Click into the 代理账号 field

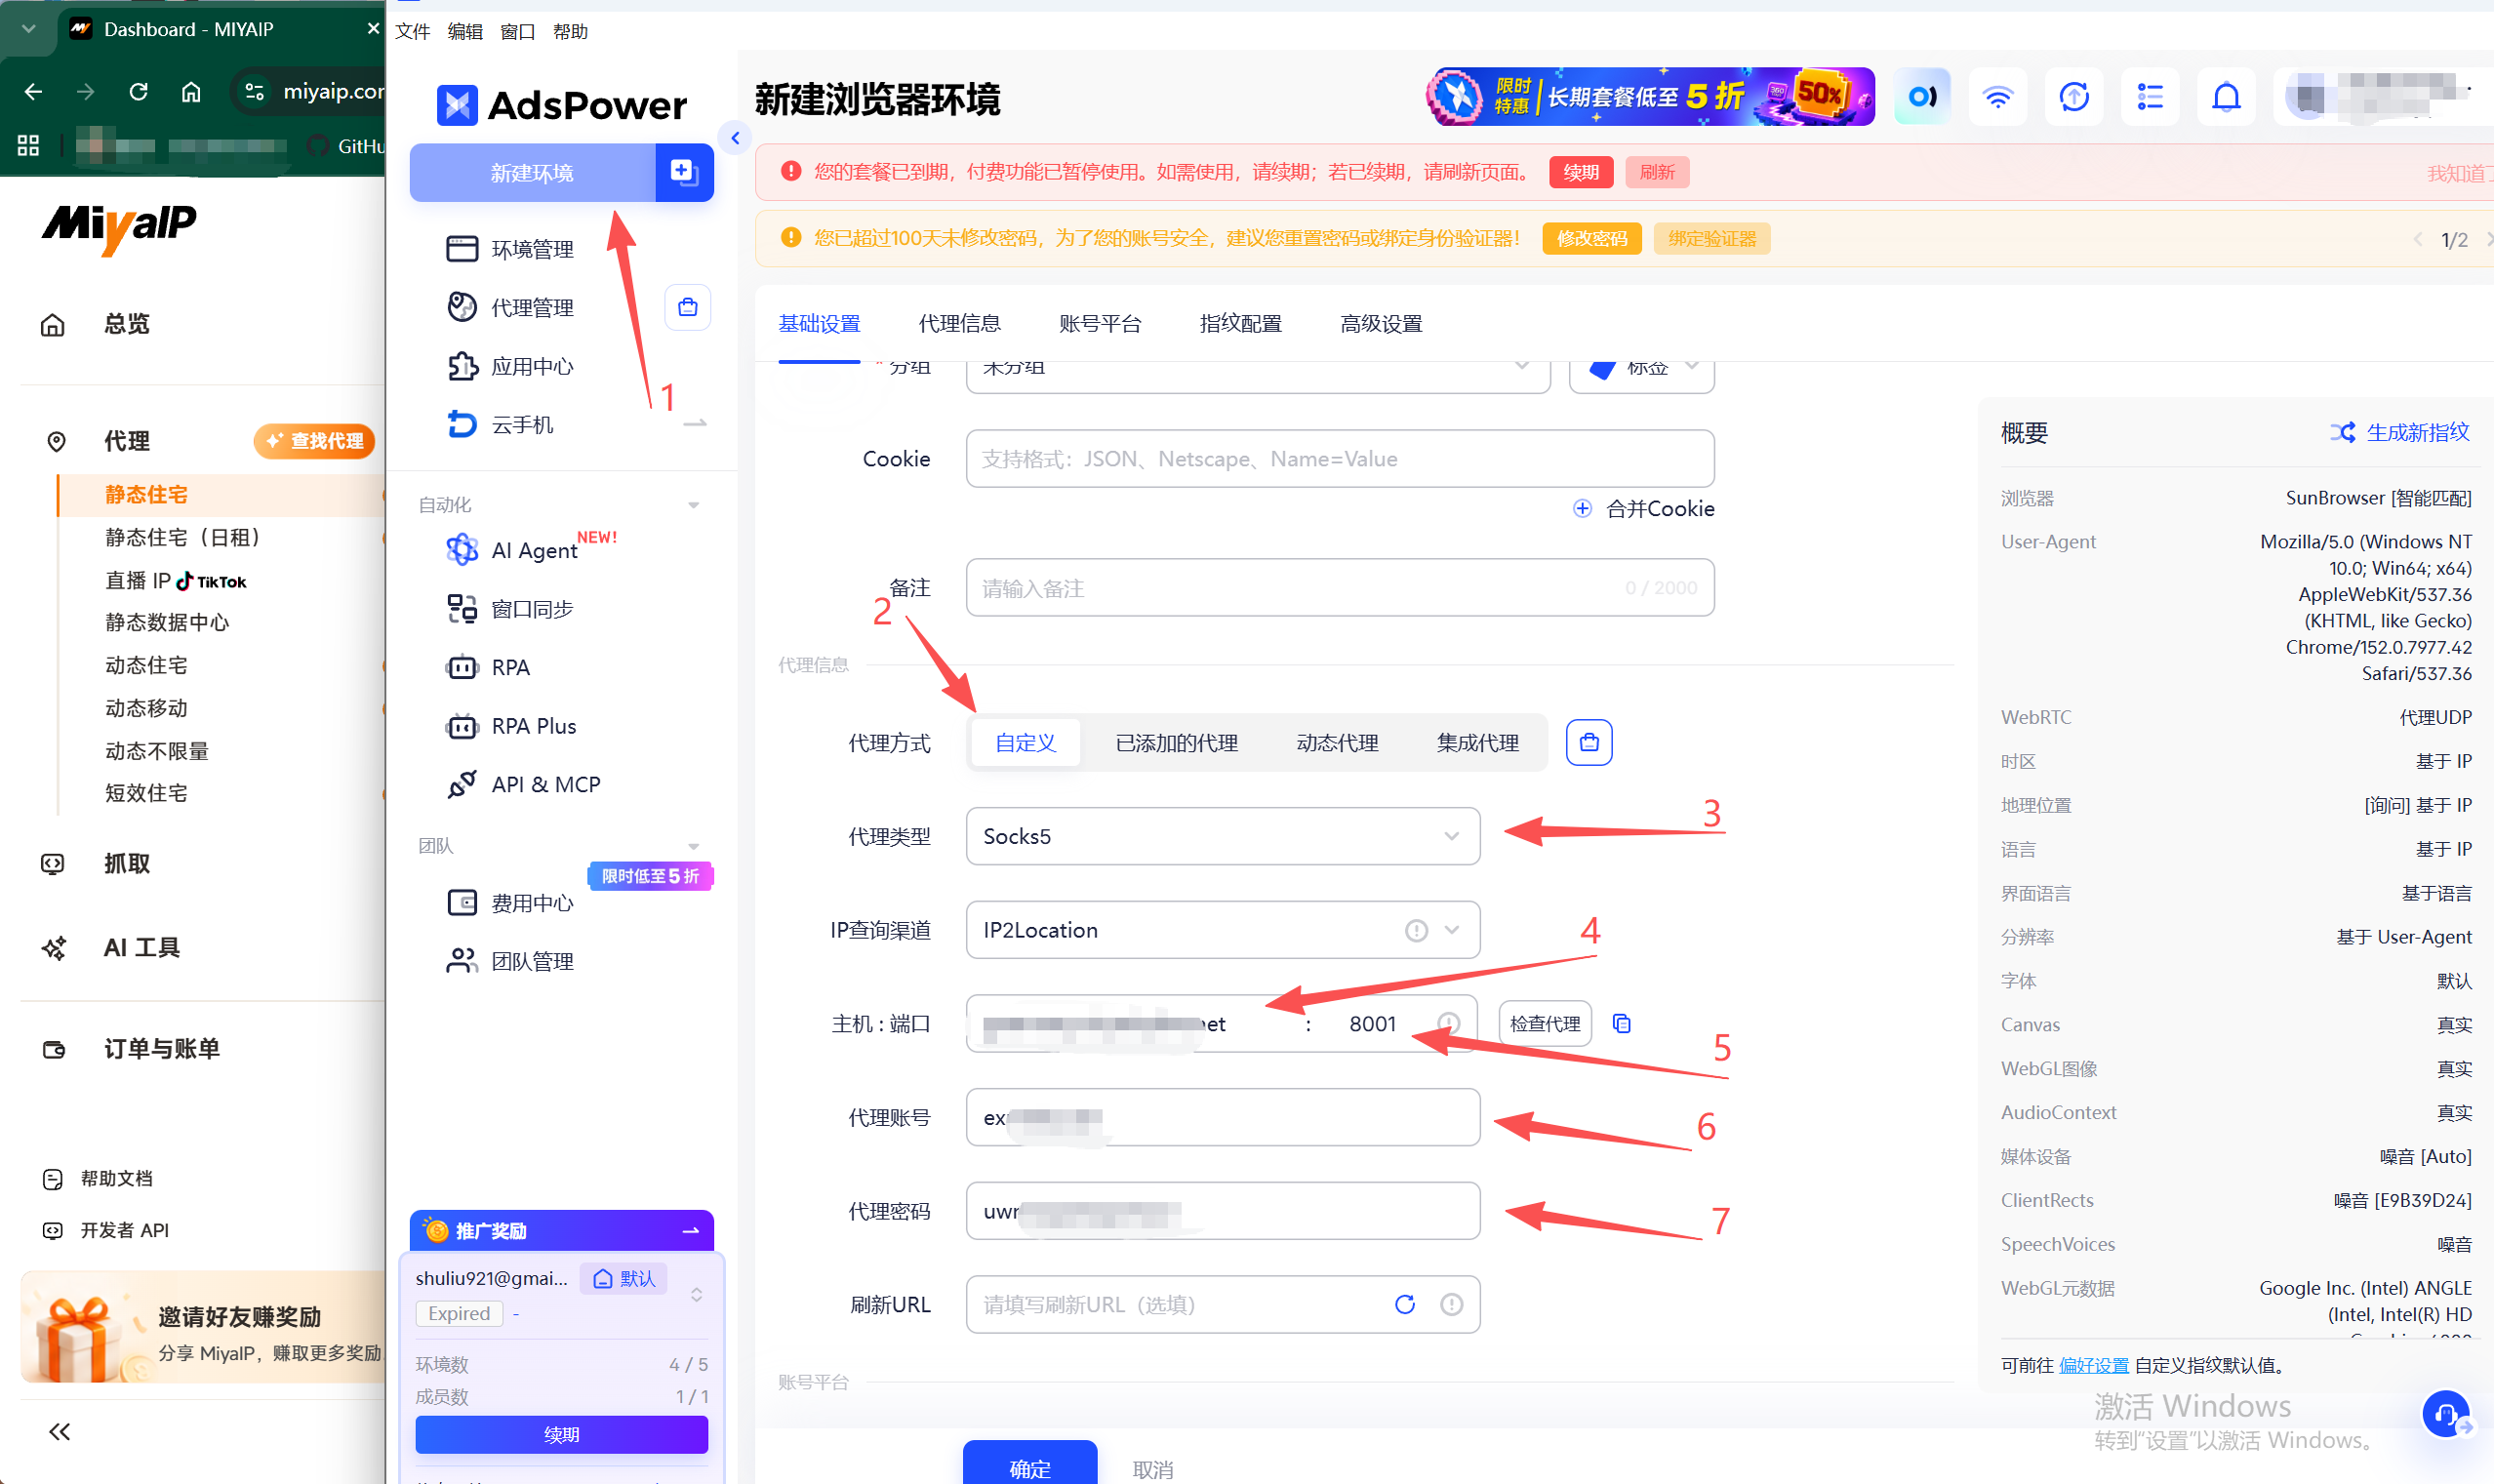point(1223,1117)
